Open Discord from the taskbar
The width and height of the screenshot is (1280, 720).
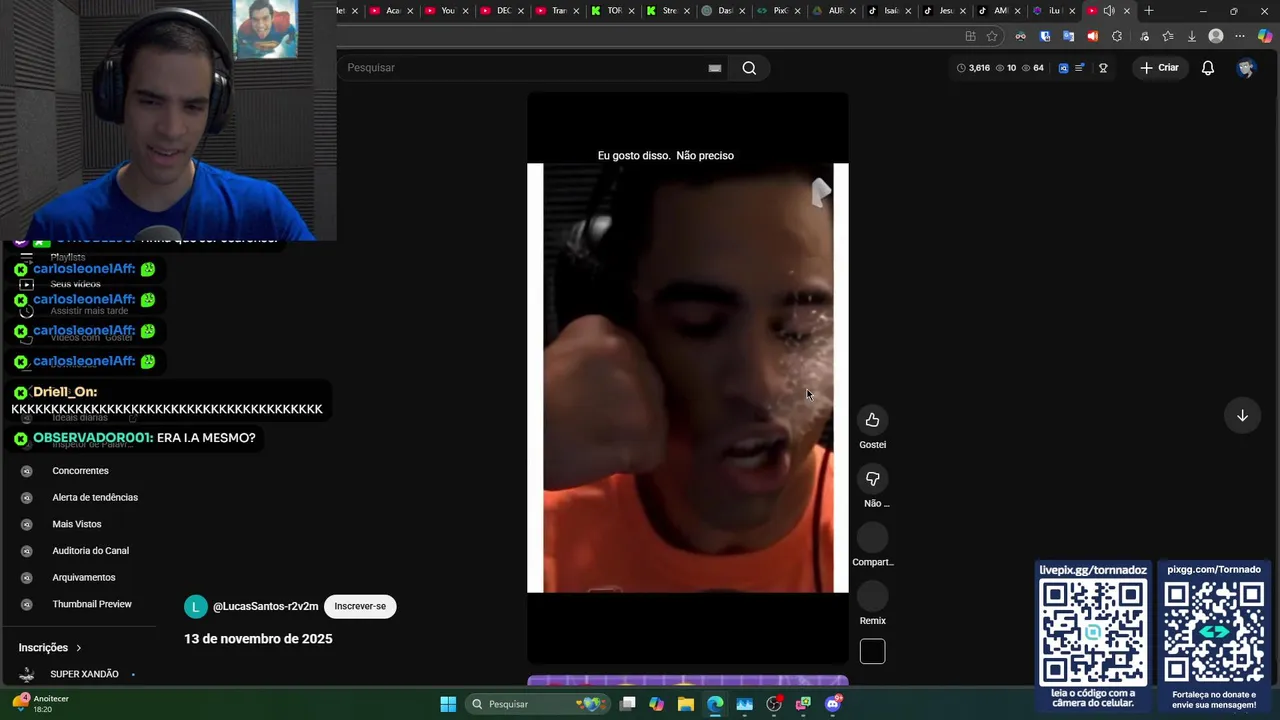[x=833, y=704]
